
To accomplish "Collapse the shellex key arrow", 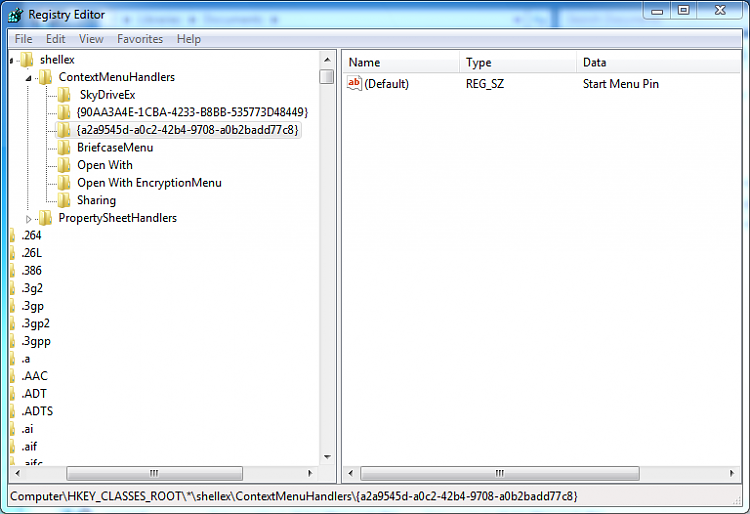I will pyautogui.click(x=11, y=60).
